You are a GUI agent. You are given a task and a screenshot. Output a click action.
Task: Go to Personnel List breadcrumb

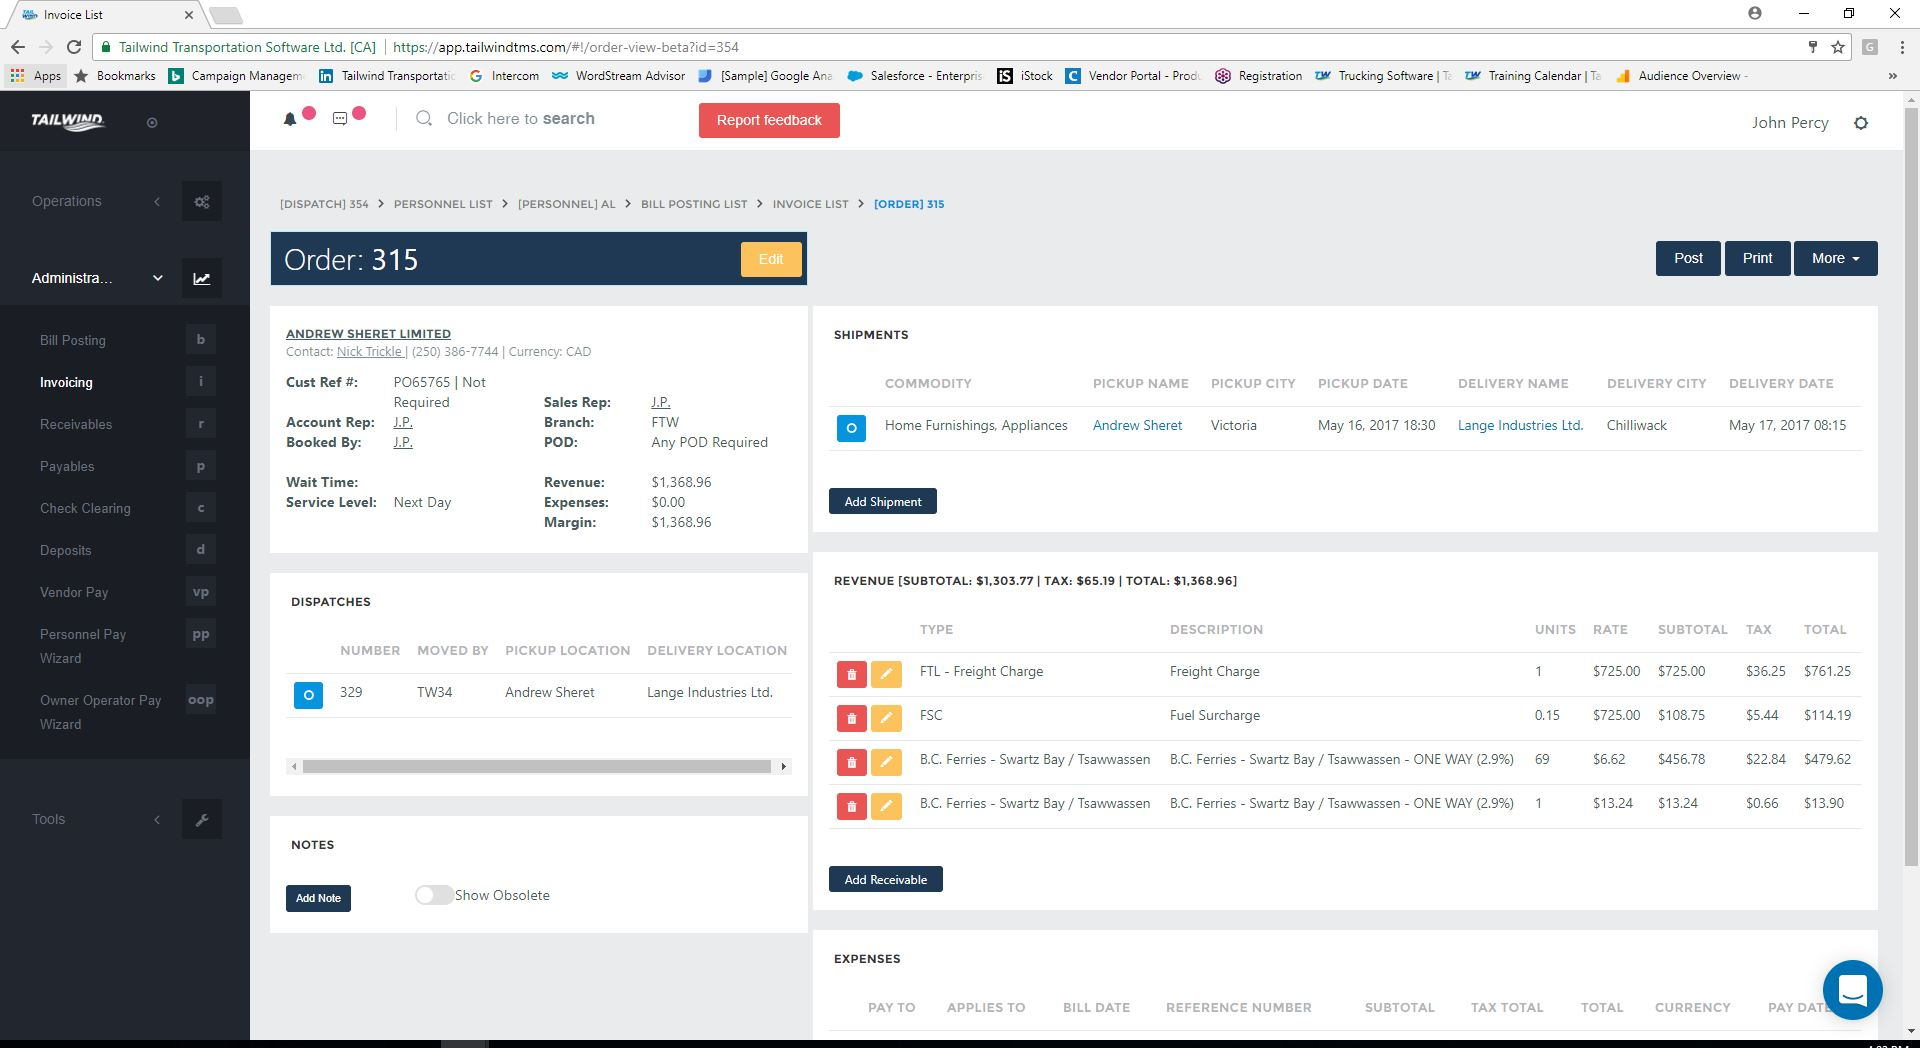(x=443, y=204)
